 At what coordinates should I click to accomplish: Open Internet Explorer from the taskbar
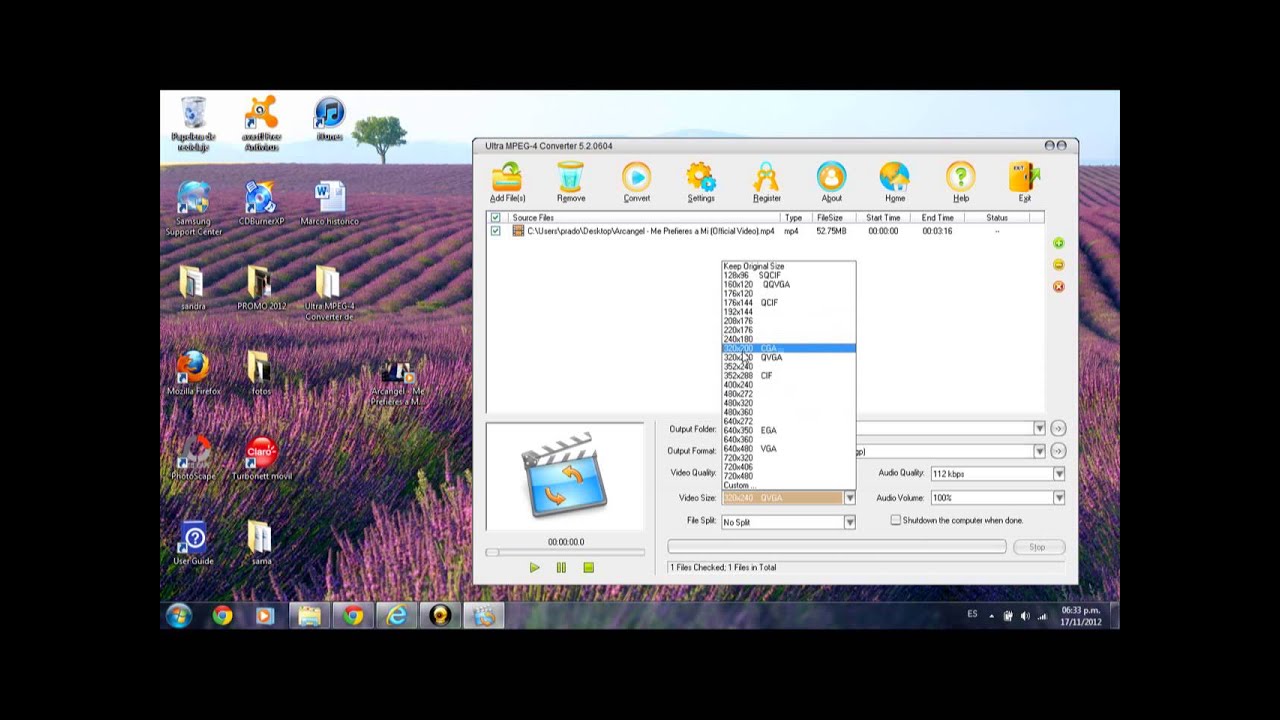pos(396,616)
